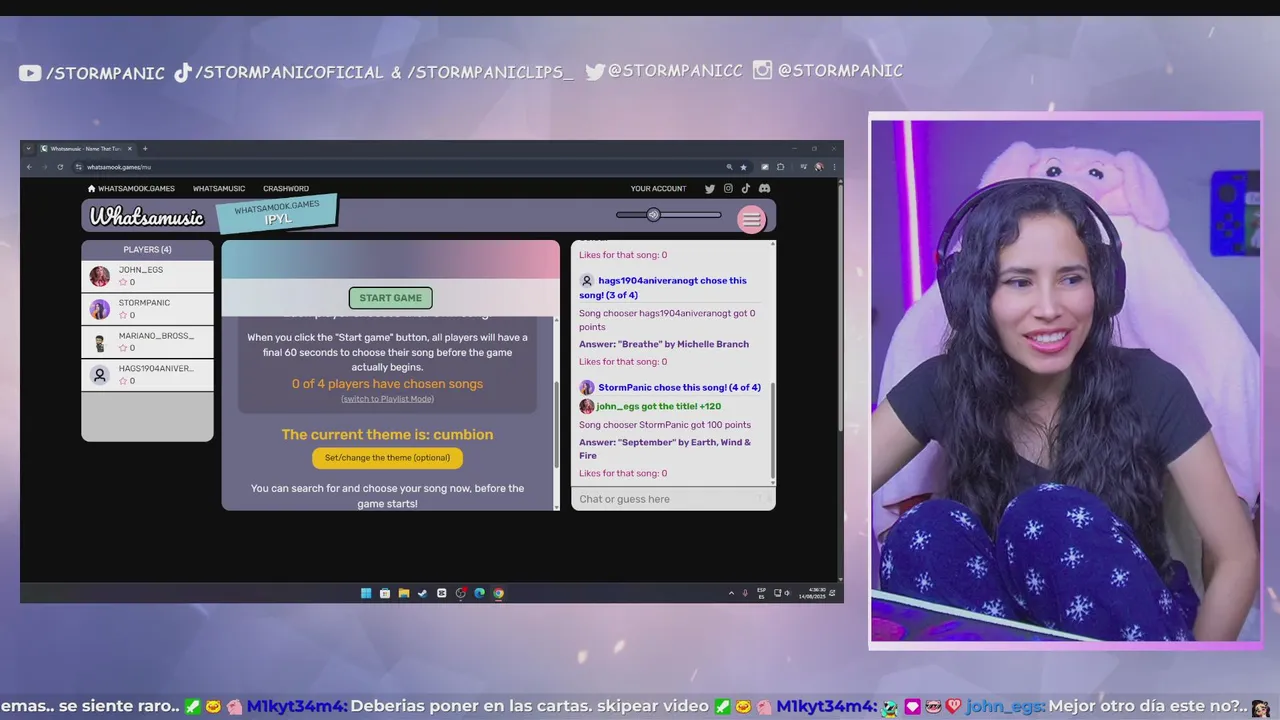Click the Whatsamusic logo

[147, 217]
